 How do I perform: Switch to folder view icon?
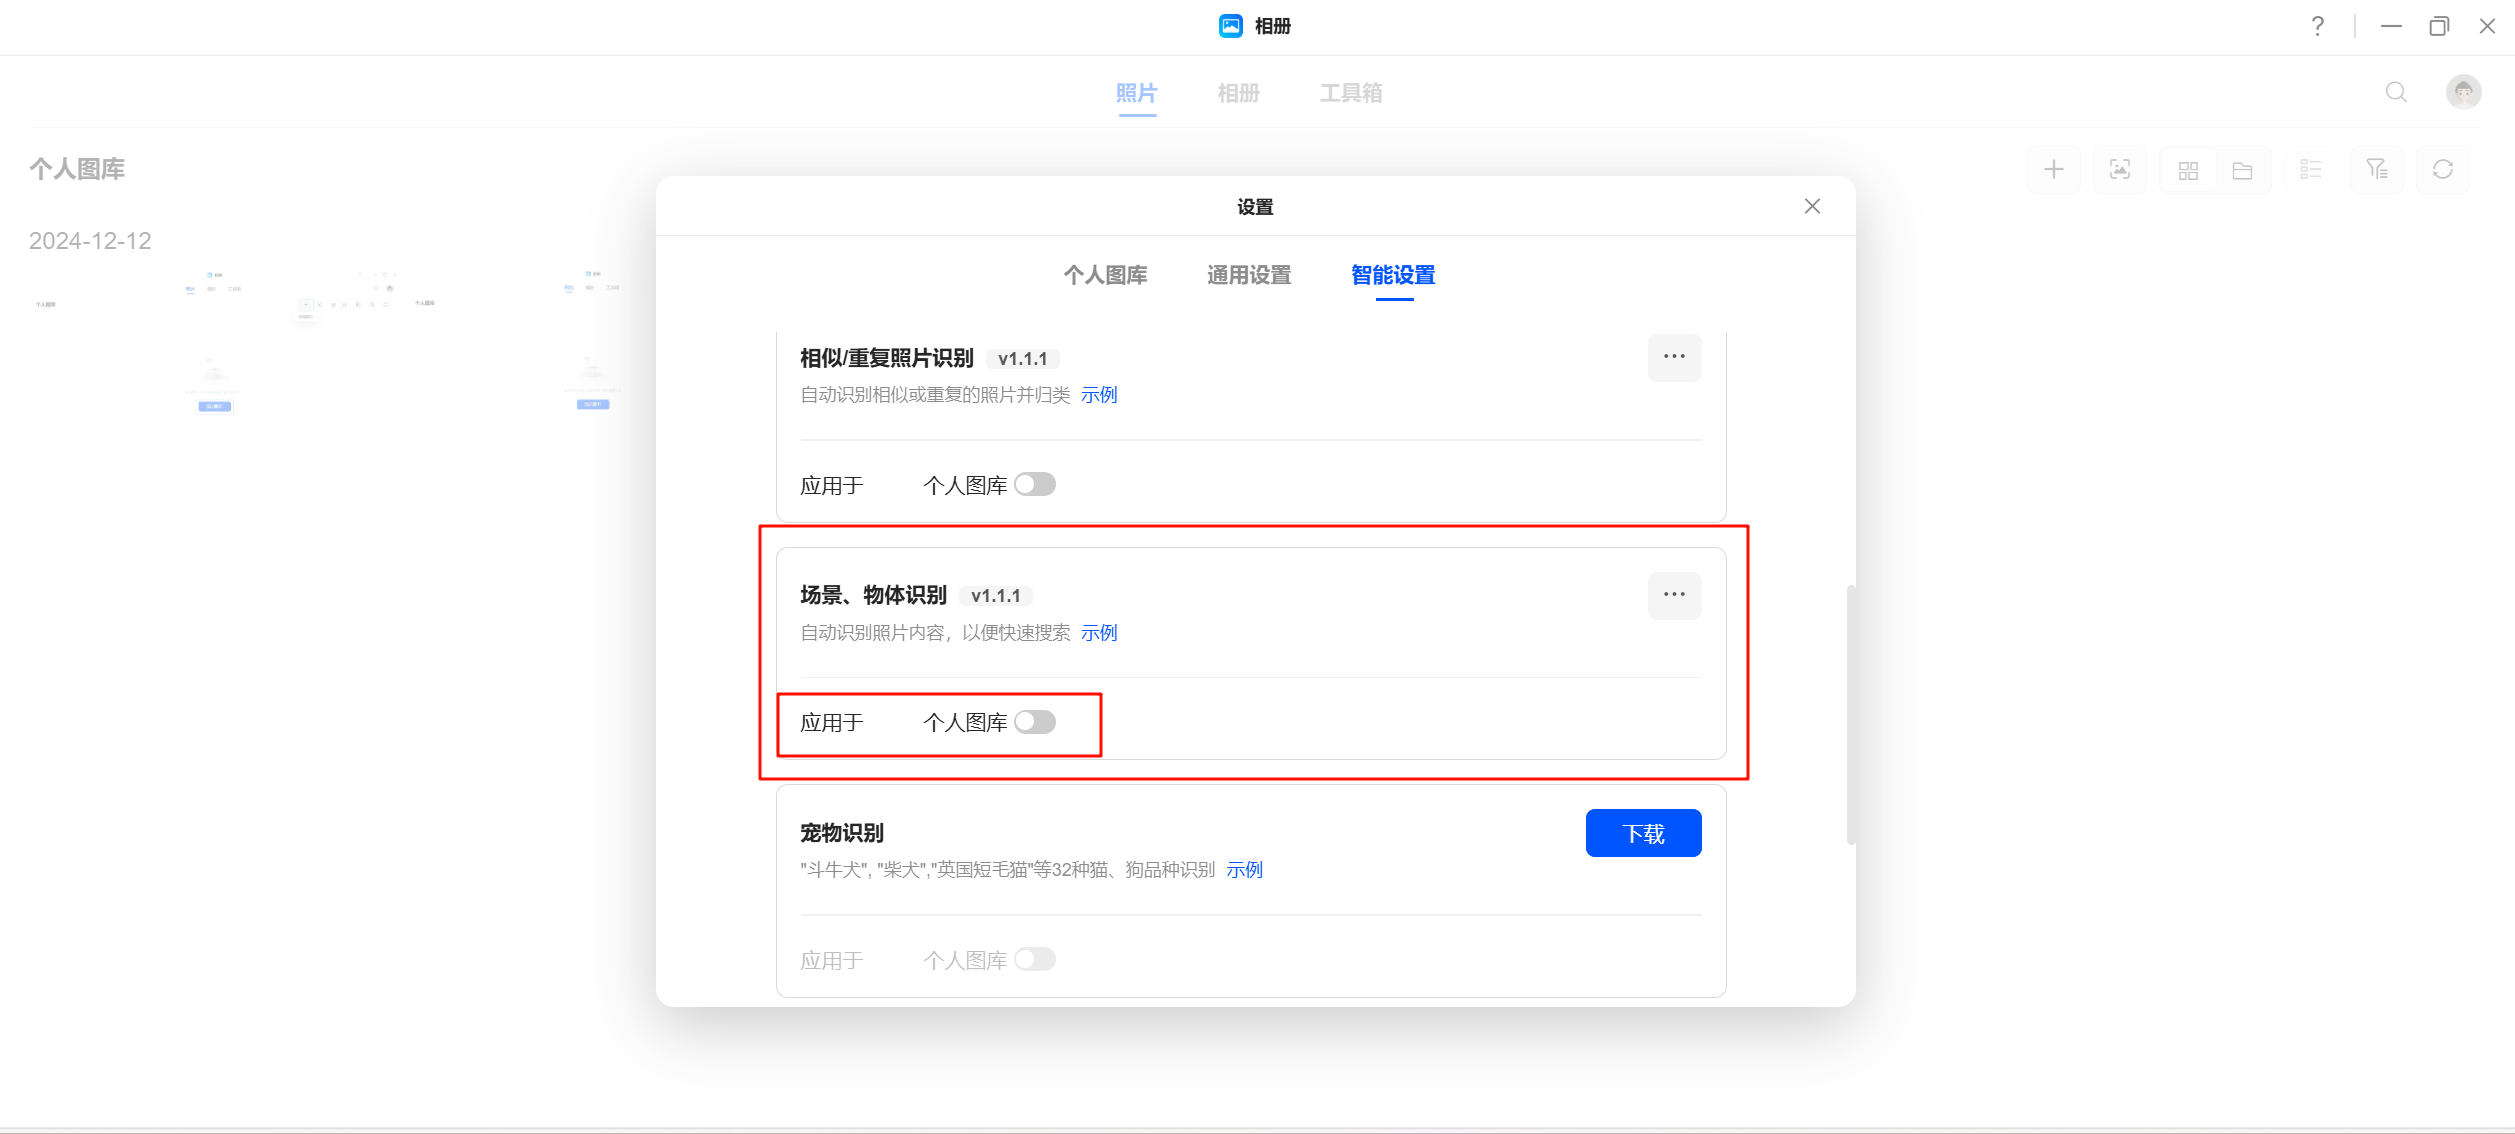[2242, 170]
